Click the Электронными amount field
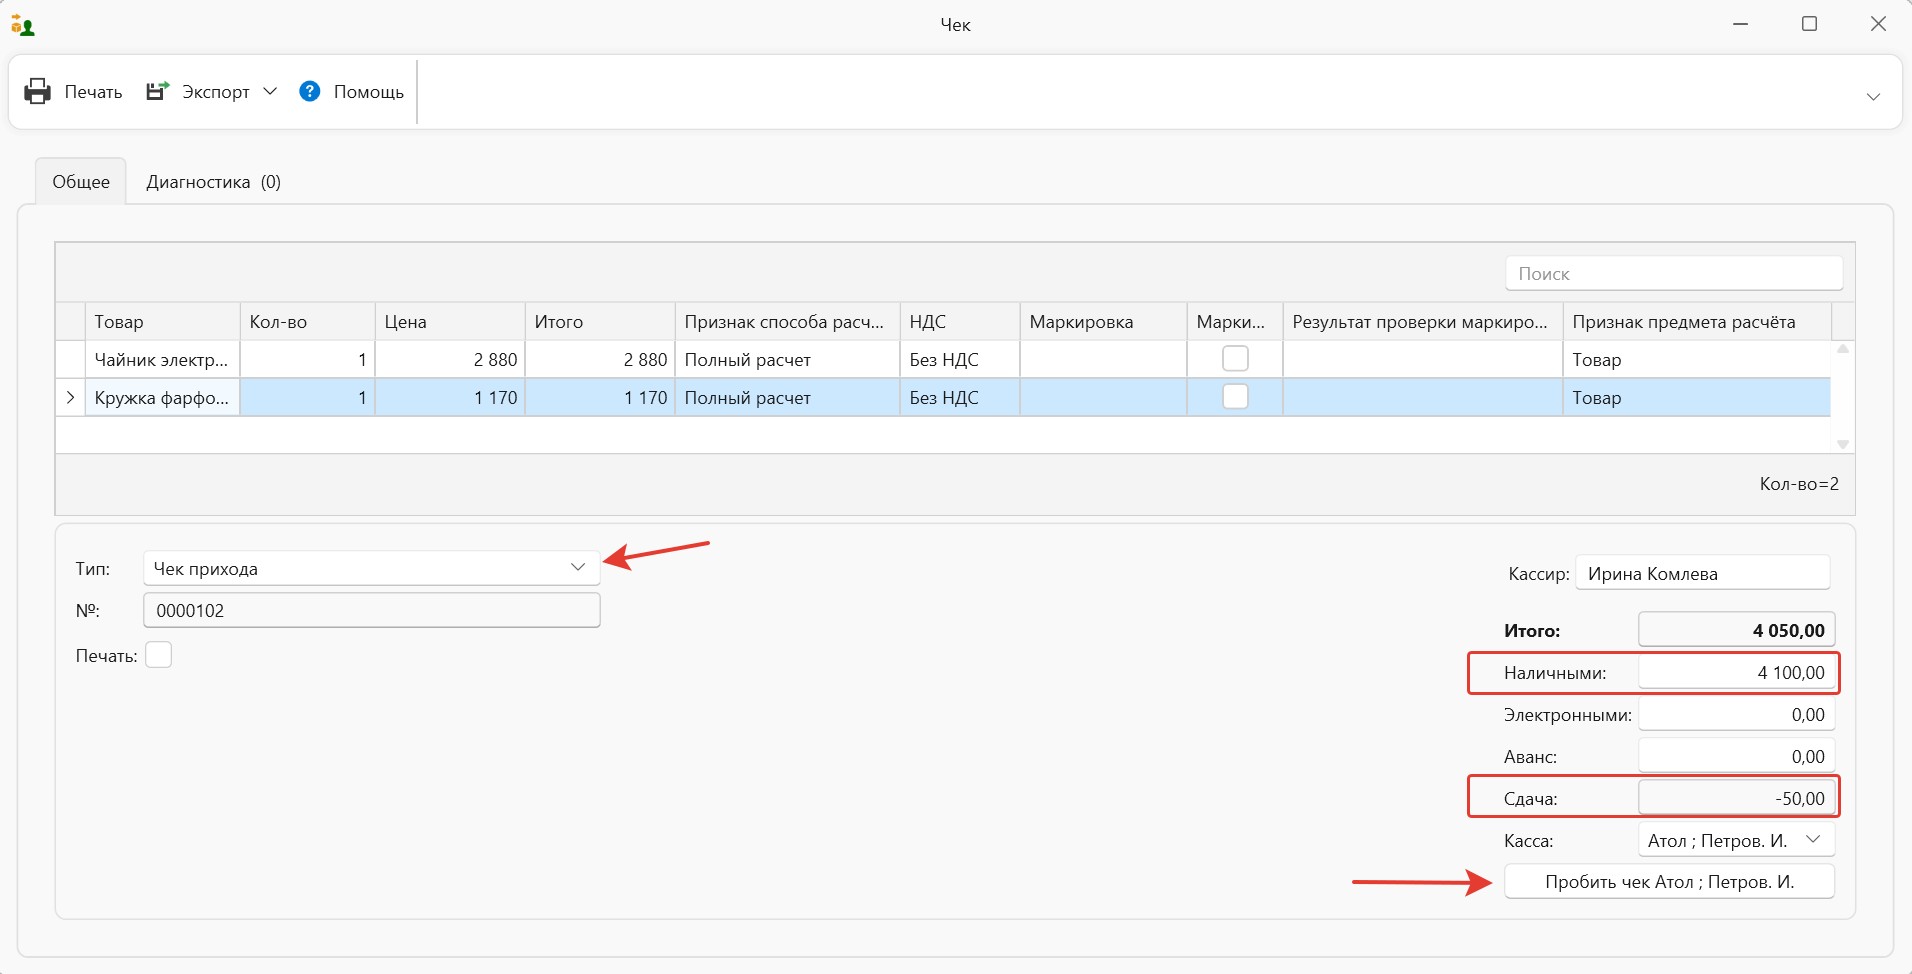 click(1736, 715)
